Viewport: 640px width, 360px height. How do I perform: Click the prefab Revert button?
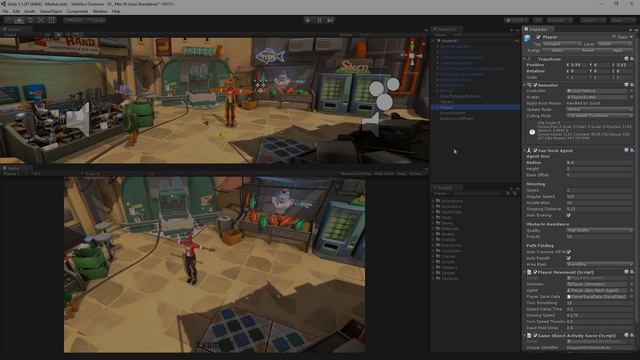tap(588, 50)
